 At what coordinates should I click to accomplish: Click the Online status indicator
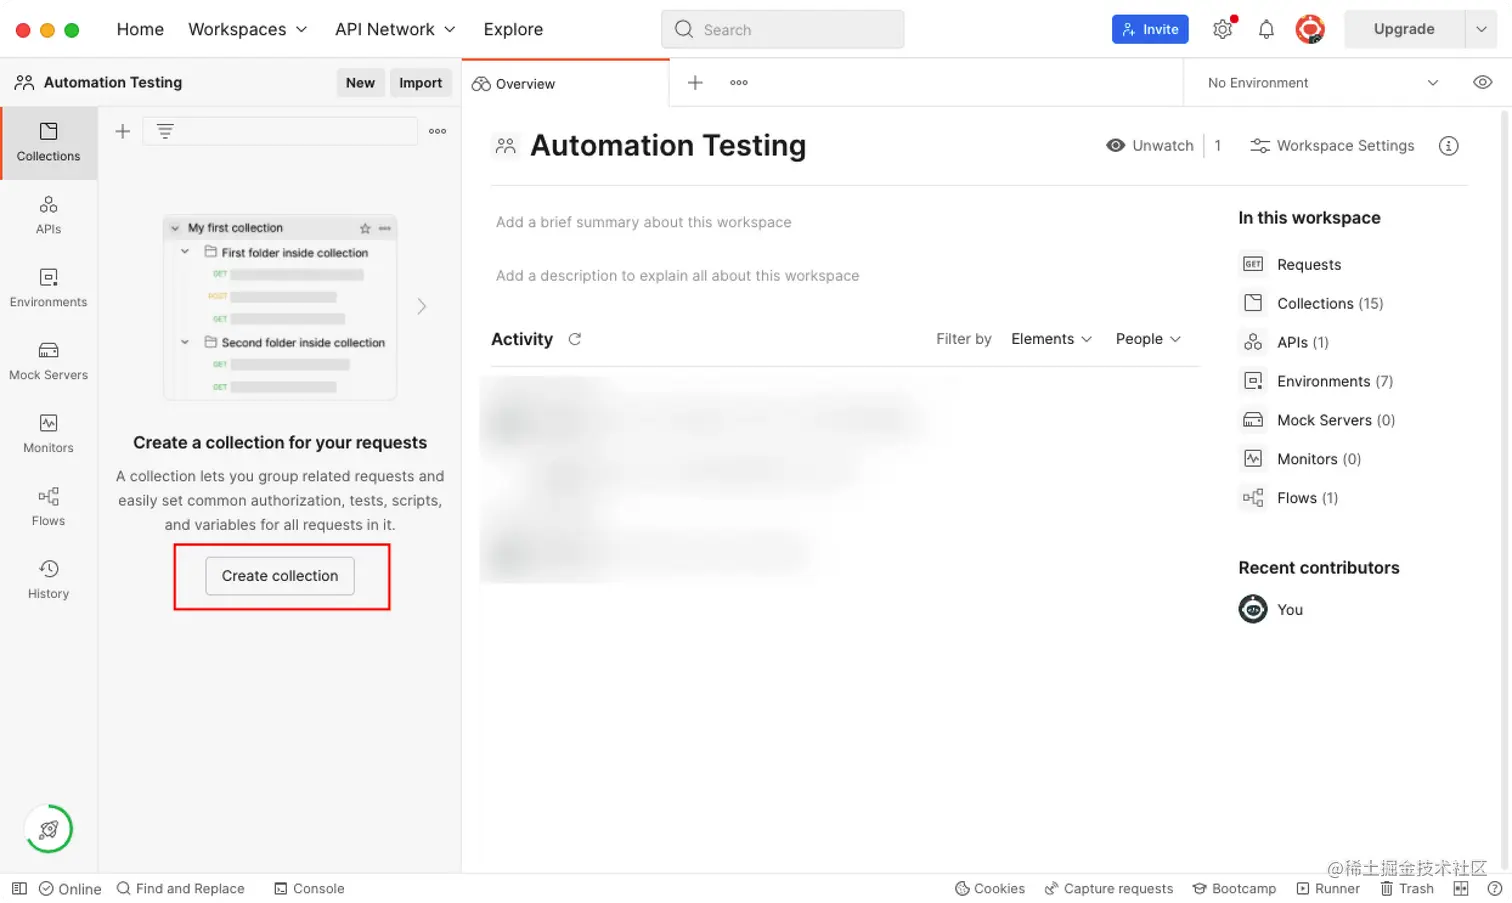pos(70,888)
